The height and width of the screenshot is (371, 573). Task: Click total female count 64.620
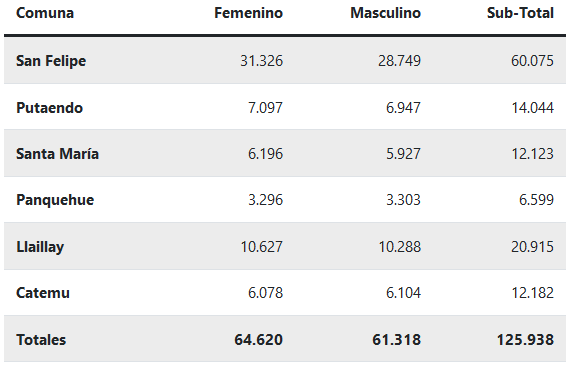tap(259, 340)
